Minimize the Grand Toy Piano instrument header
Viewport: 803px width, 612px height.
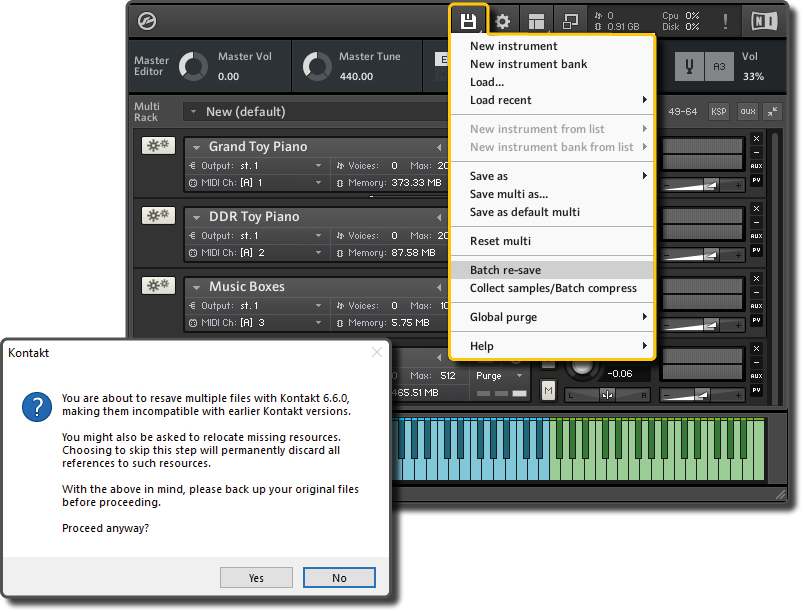756,153
